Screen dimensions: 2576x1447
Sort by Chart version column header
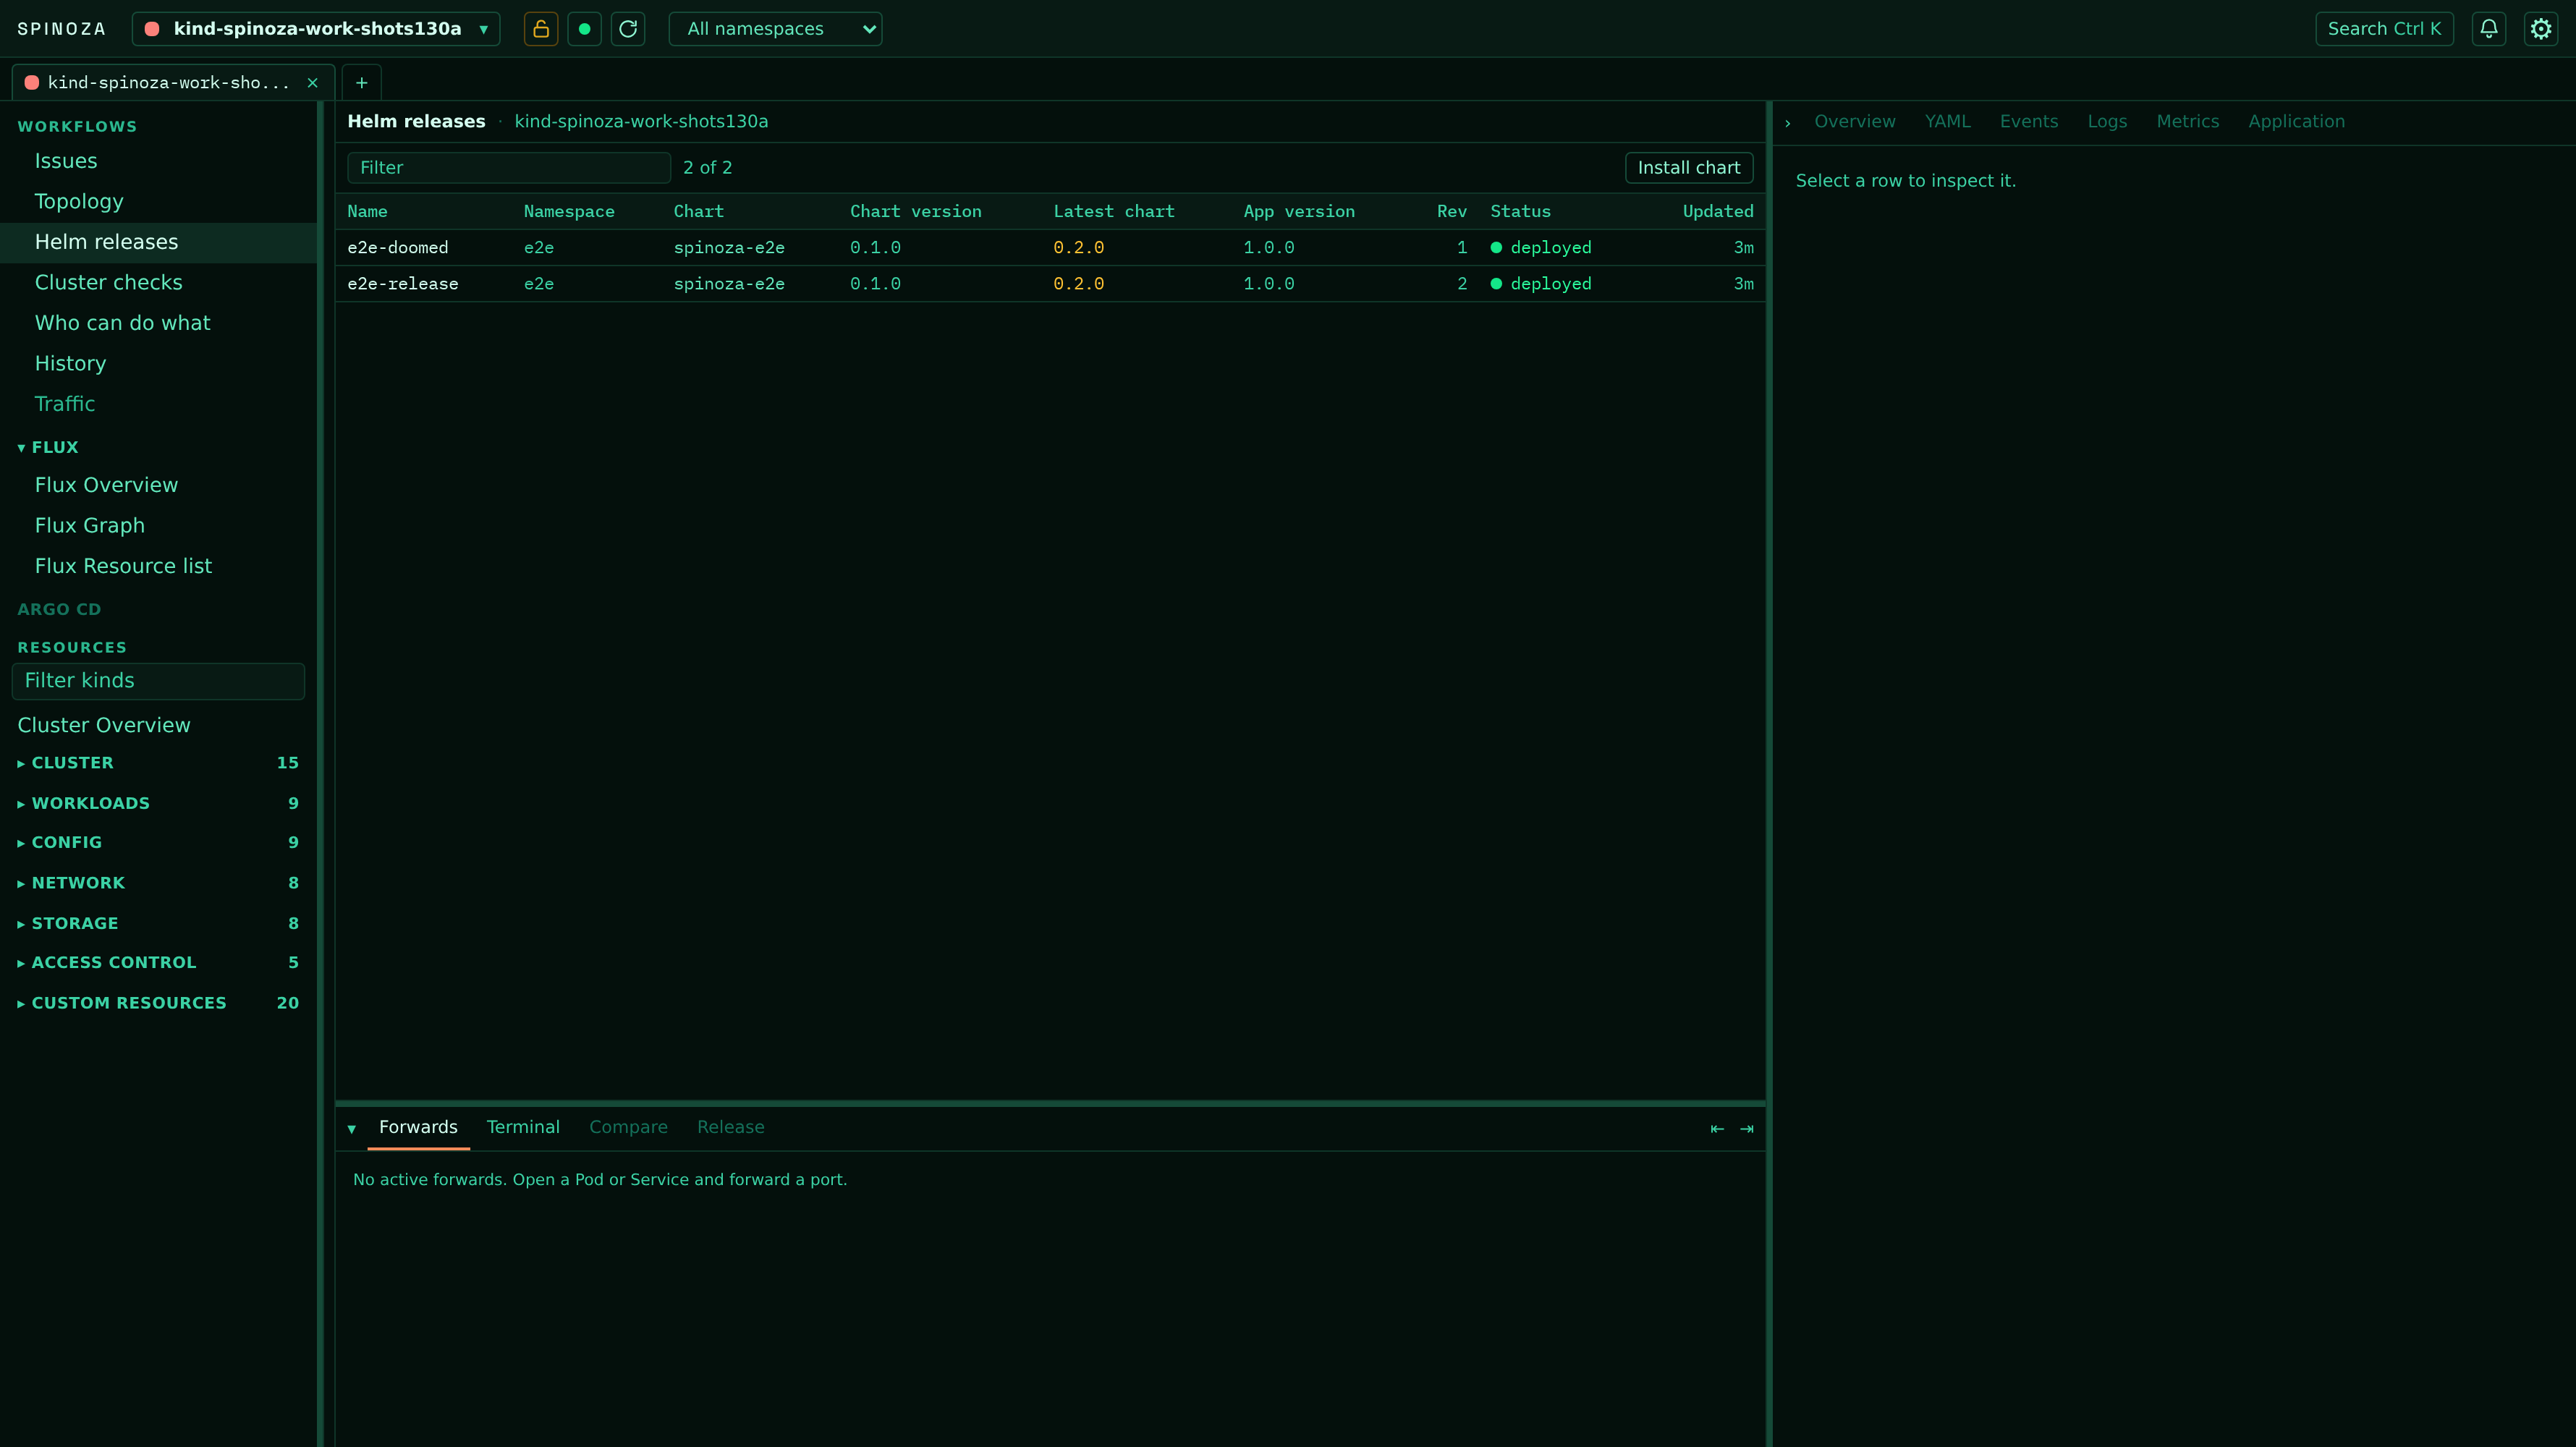[916, 212]
